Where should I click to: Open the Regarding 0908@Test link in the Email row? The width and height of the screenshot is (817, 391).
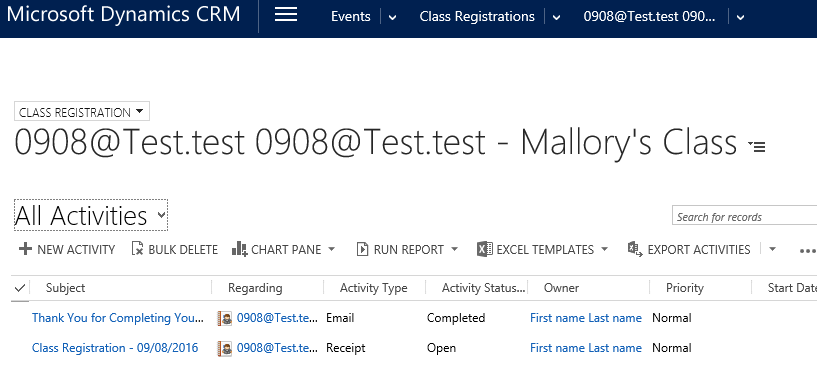tap(277, 318)
